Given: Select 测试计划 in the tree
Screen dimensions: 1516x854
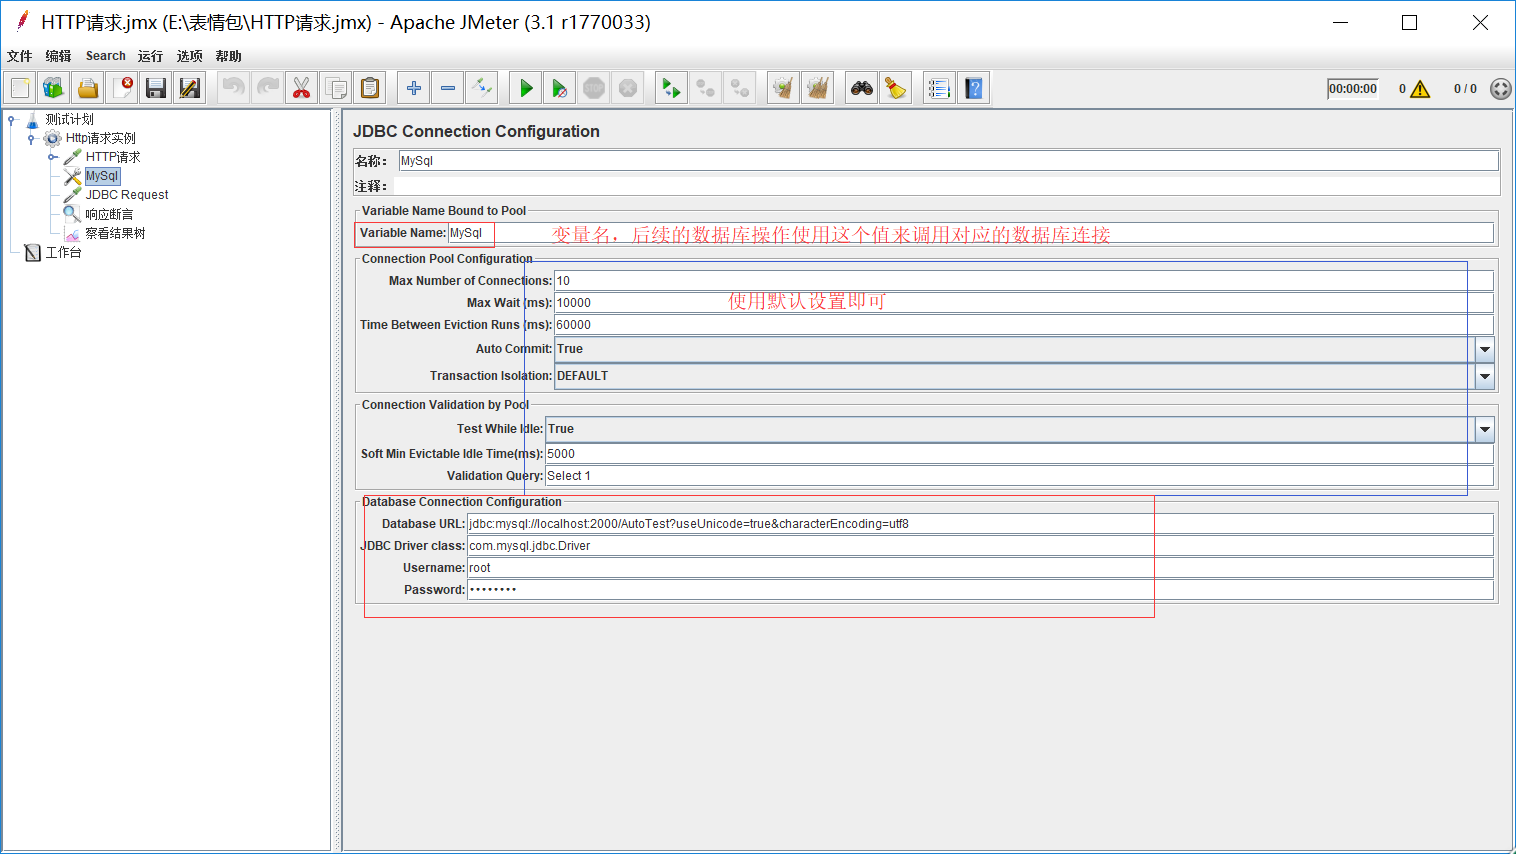Looking at the screenshot, I should coord(69,119).
